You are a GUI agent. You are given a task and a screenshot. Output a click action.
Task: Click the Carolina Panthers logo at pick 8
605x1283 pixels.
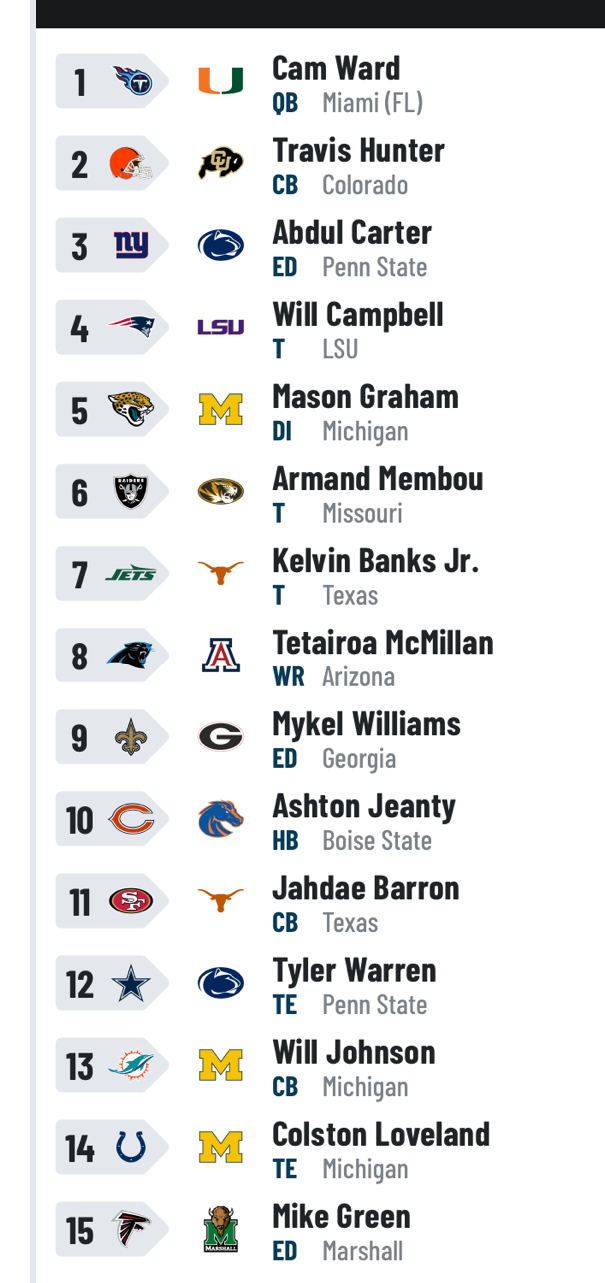(131, 655)
